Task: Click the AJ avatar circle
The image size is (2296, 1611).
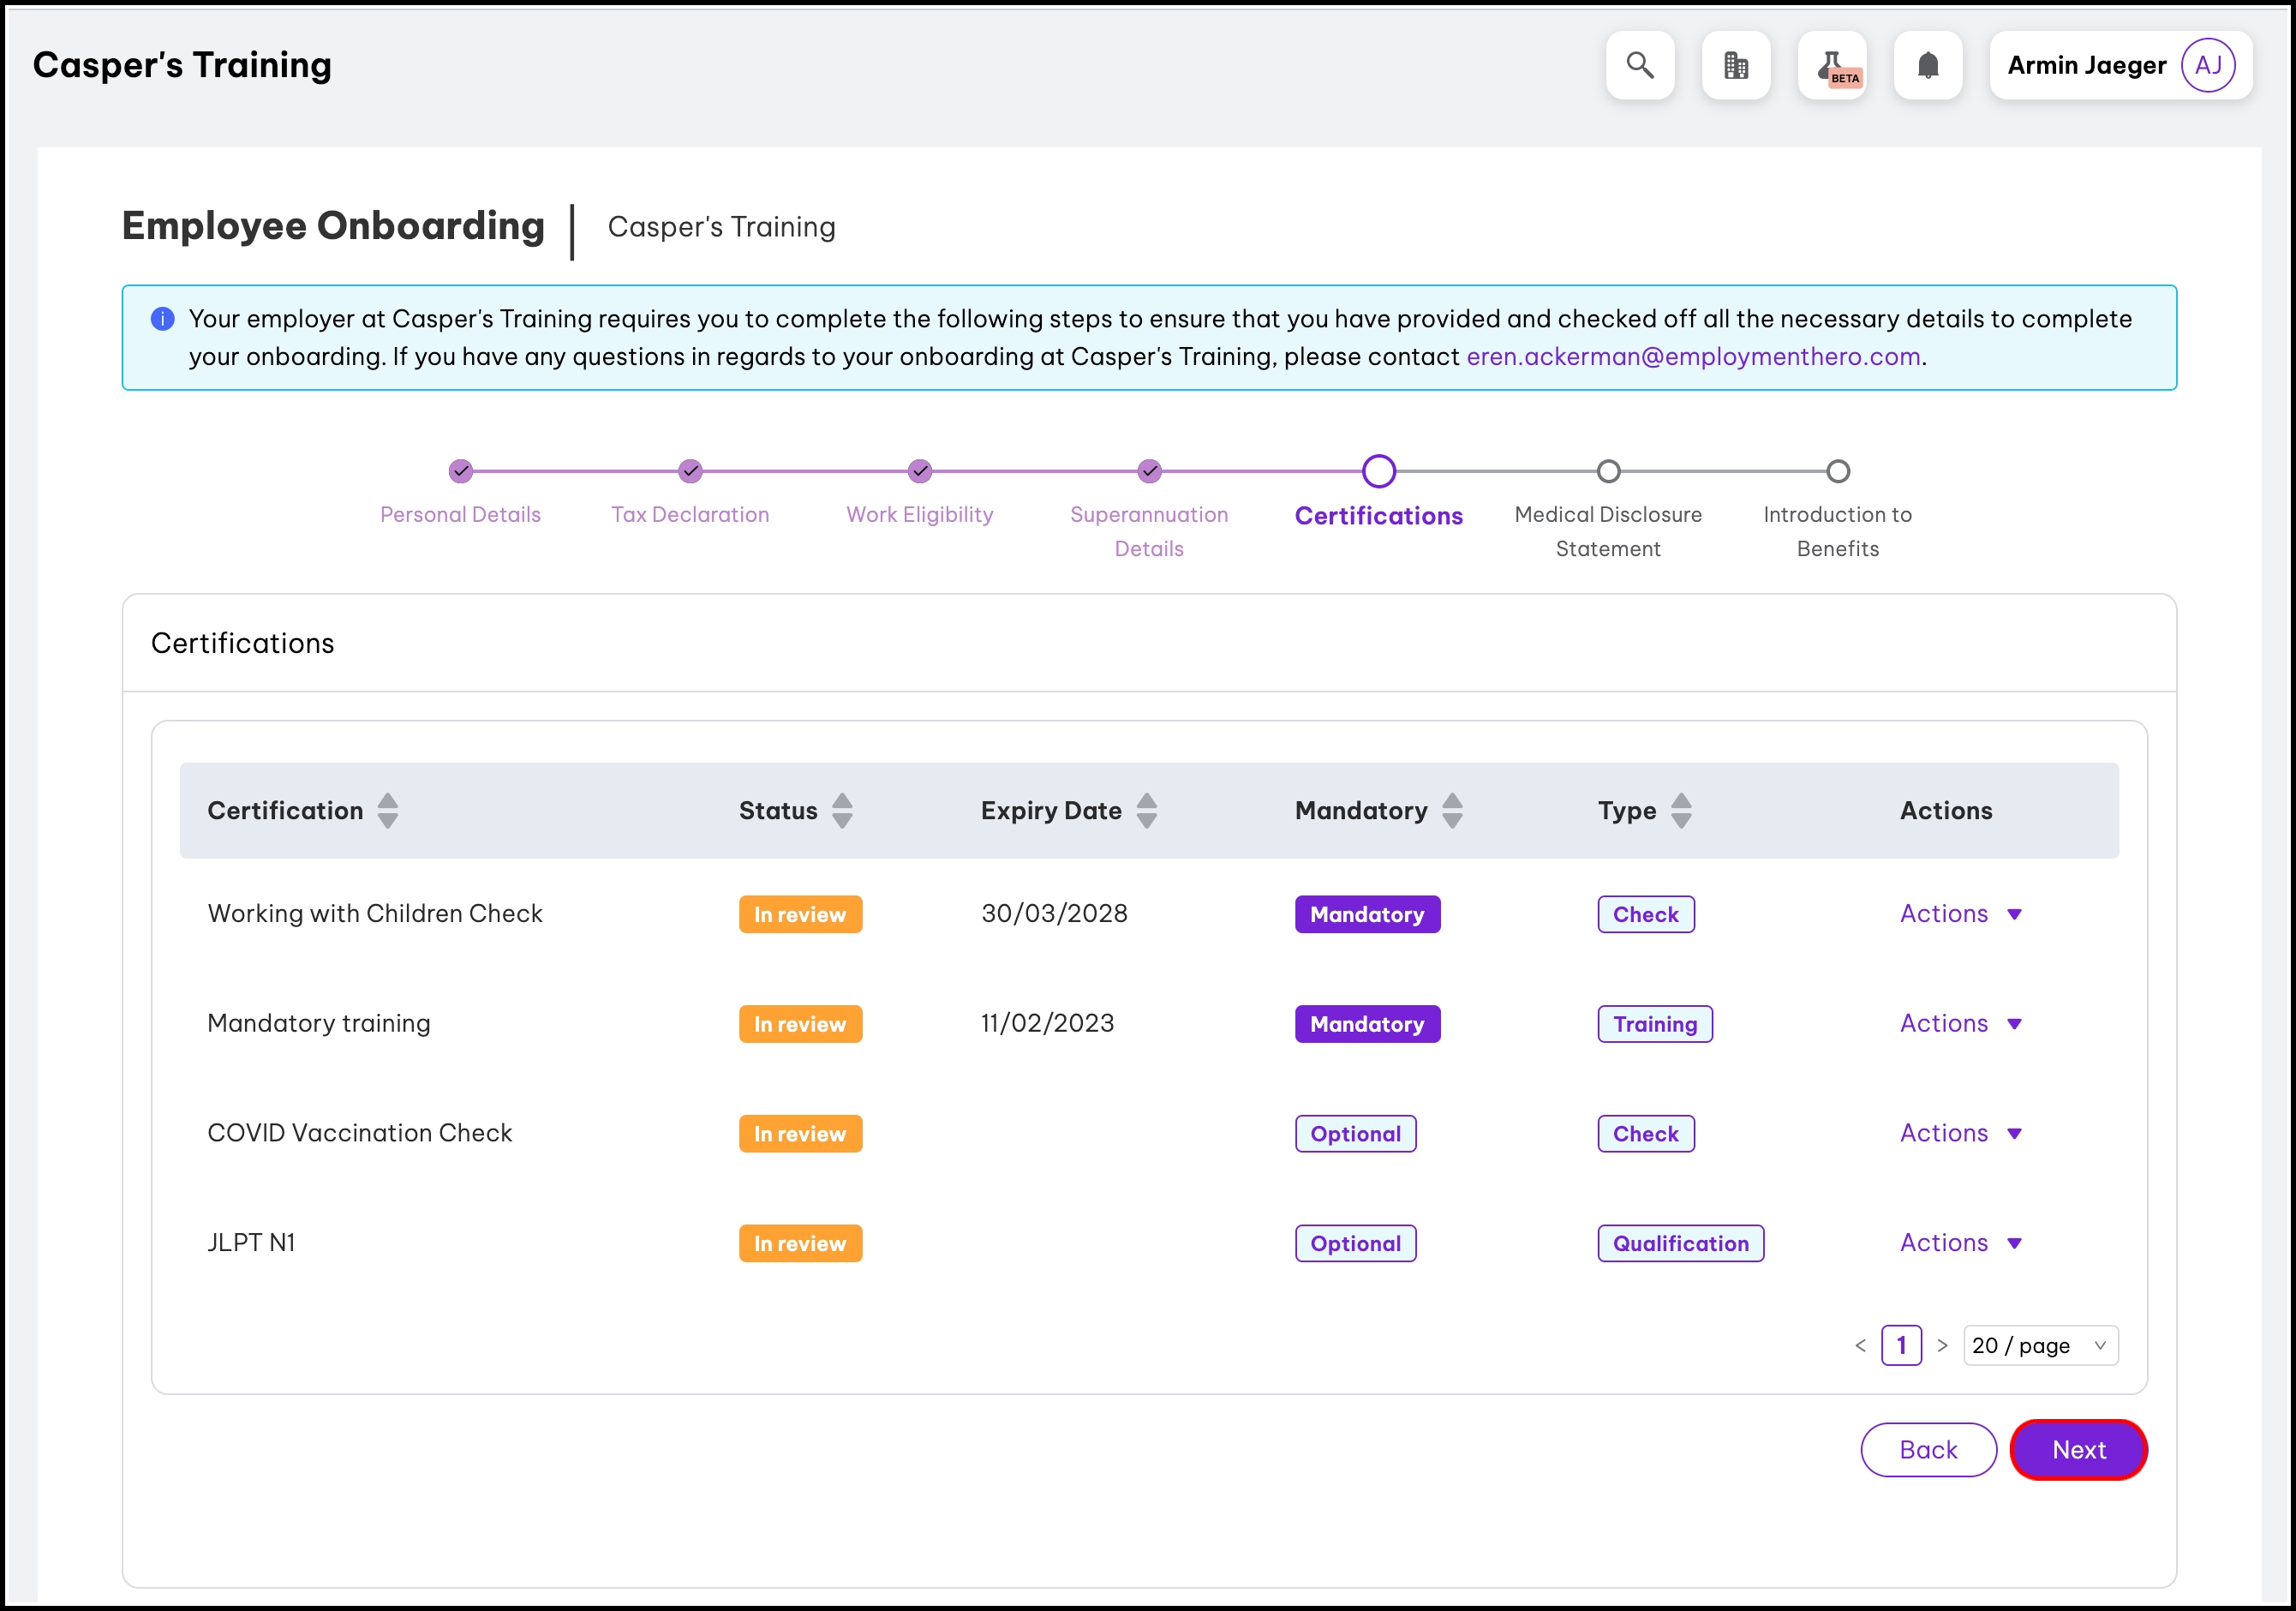Action: [2208, 66]
